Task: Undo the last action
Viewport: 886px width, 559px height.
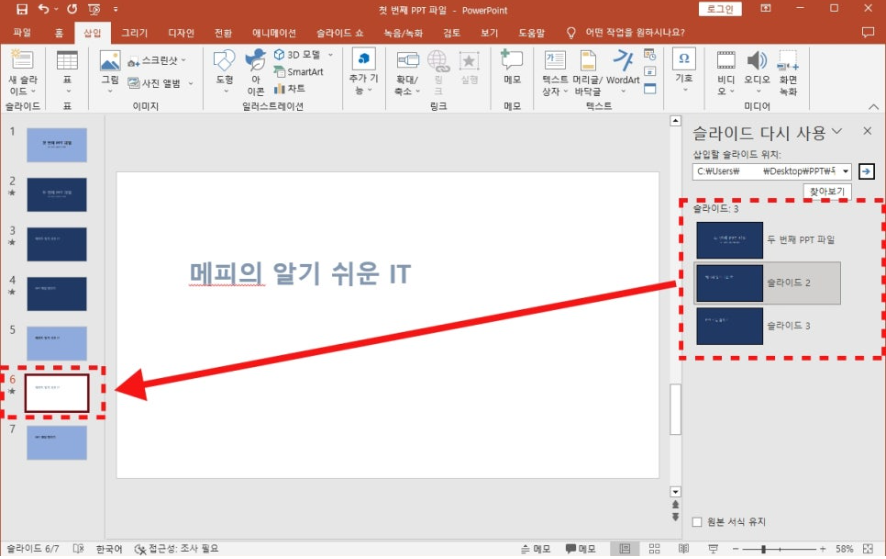Action: click(x=44, y=9)
